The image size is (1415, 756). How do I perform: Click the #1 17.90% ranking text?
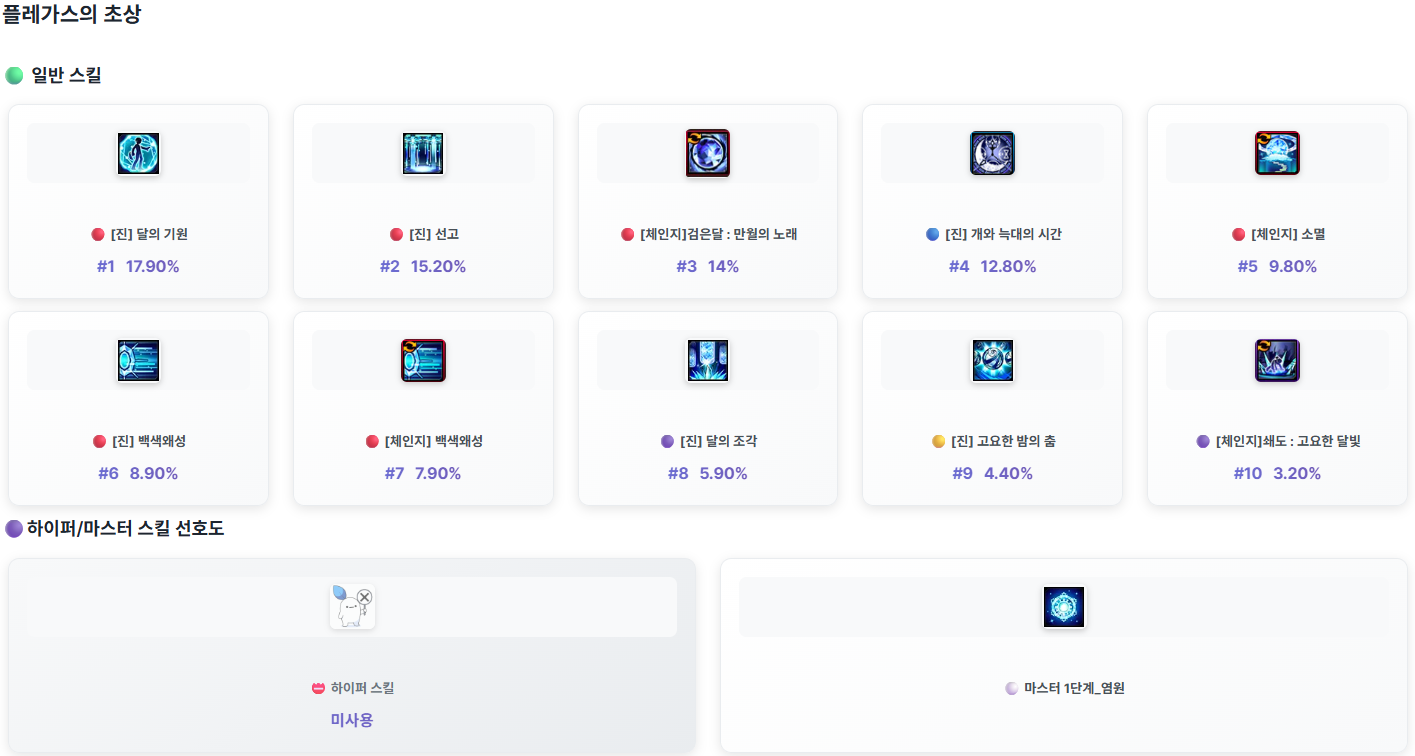tap(138, 267)
